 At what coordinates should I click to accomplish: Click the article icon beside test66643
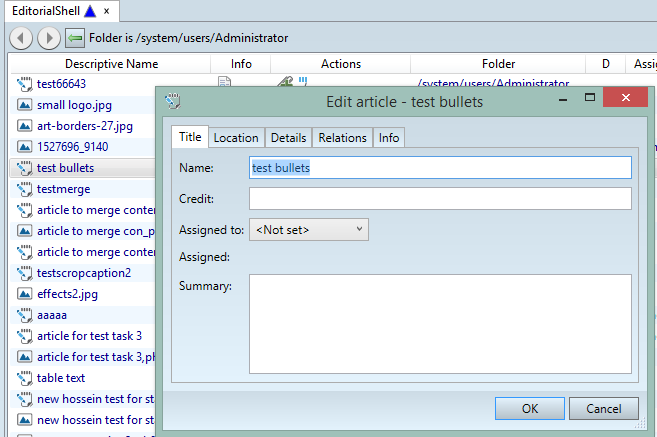click(25, 84)
